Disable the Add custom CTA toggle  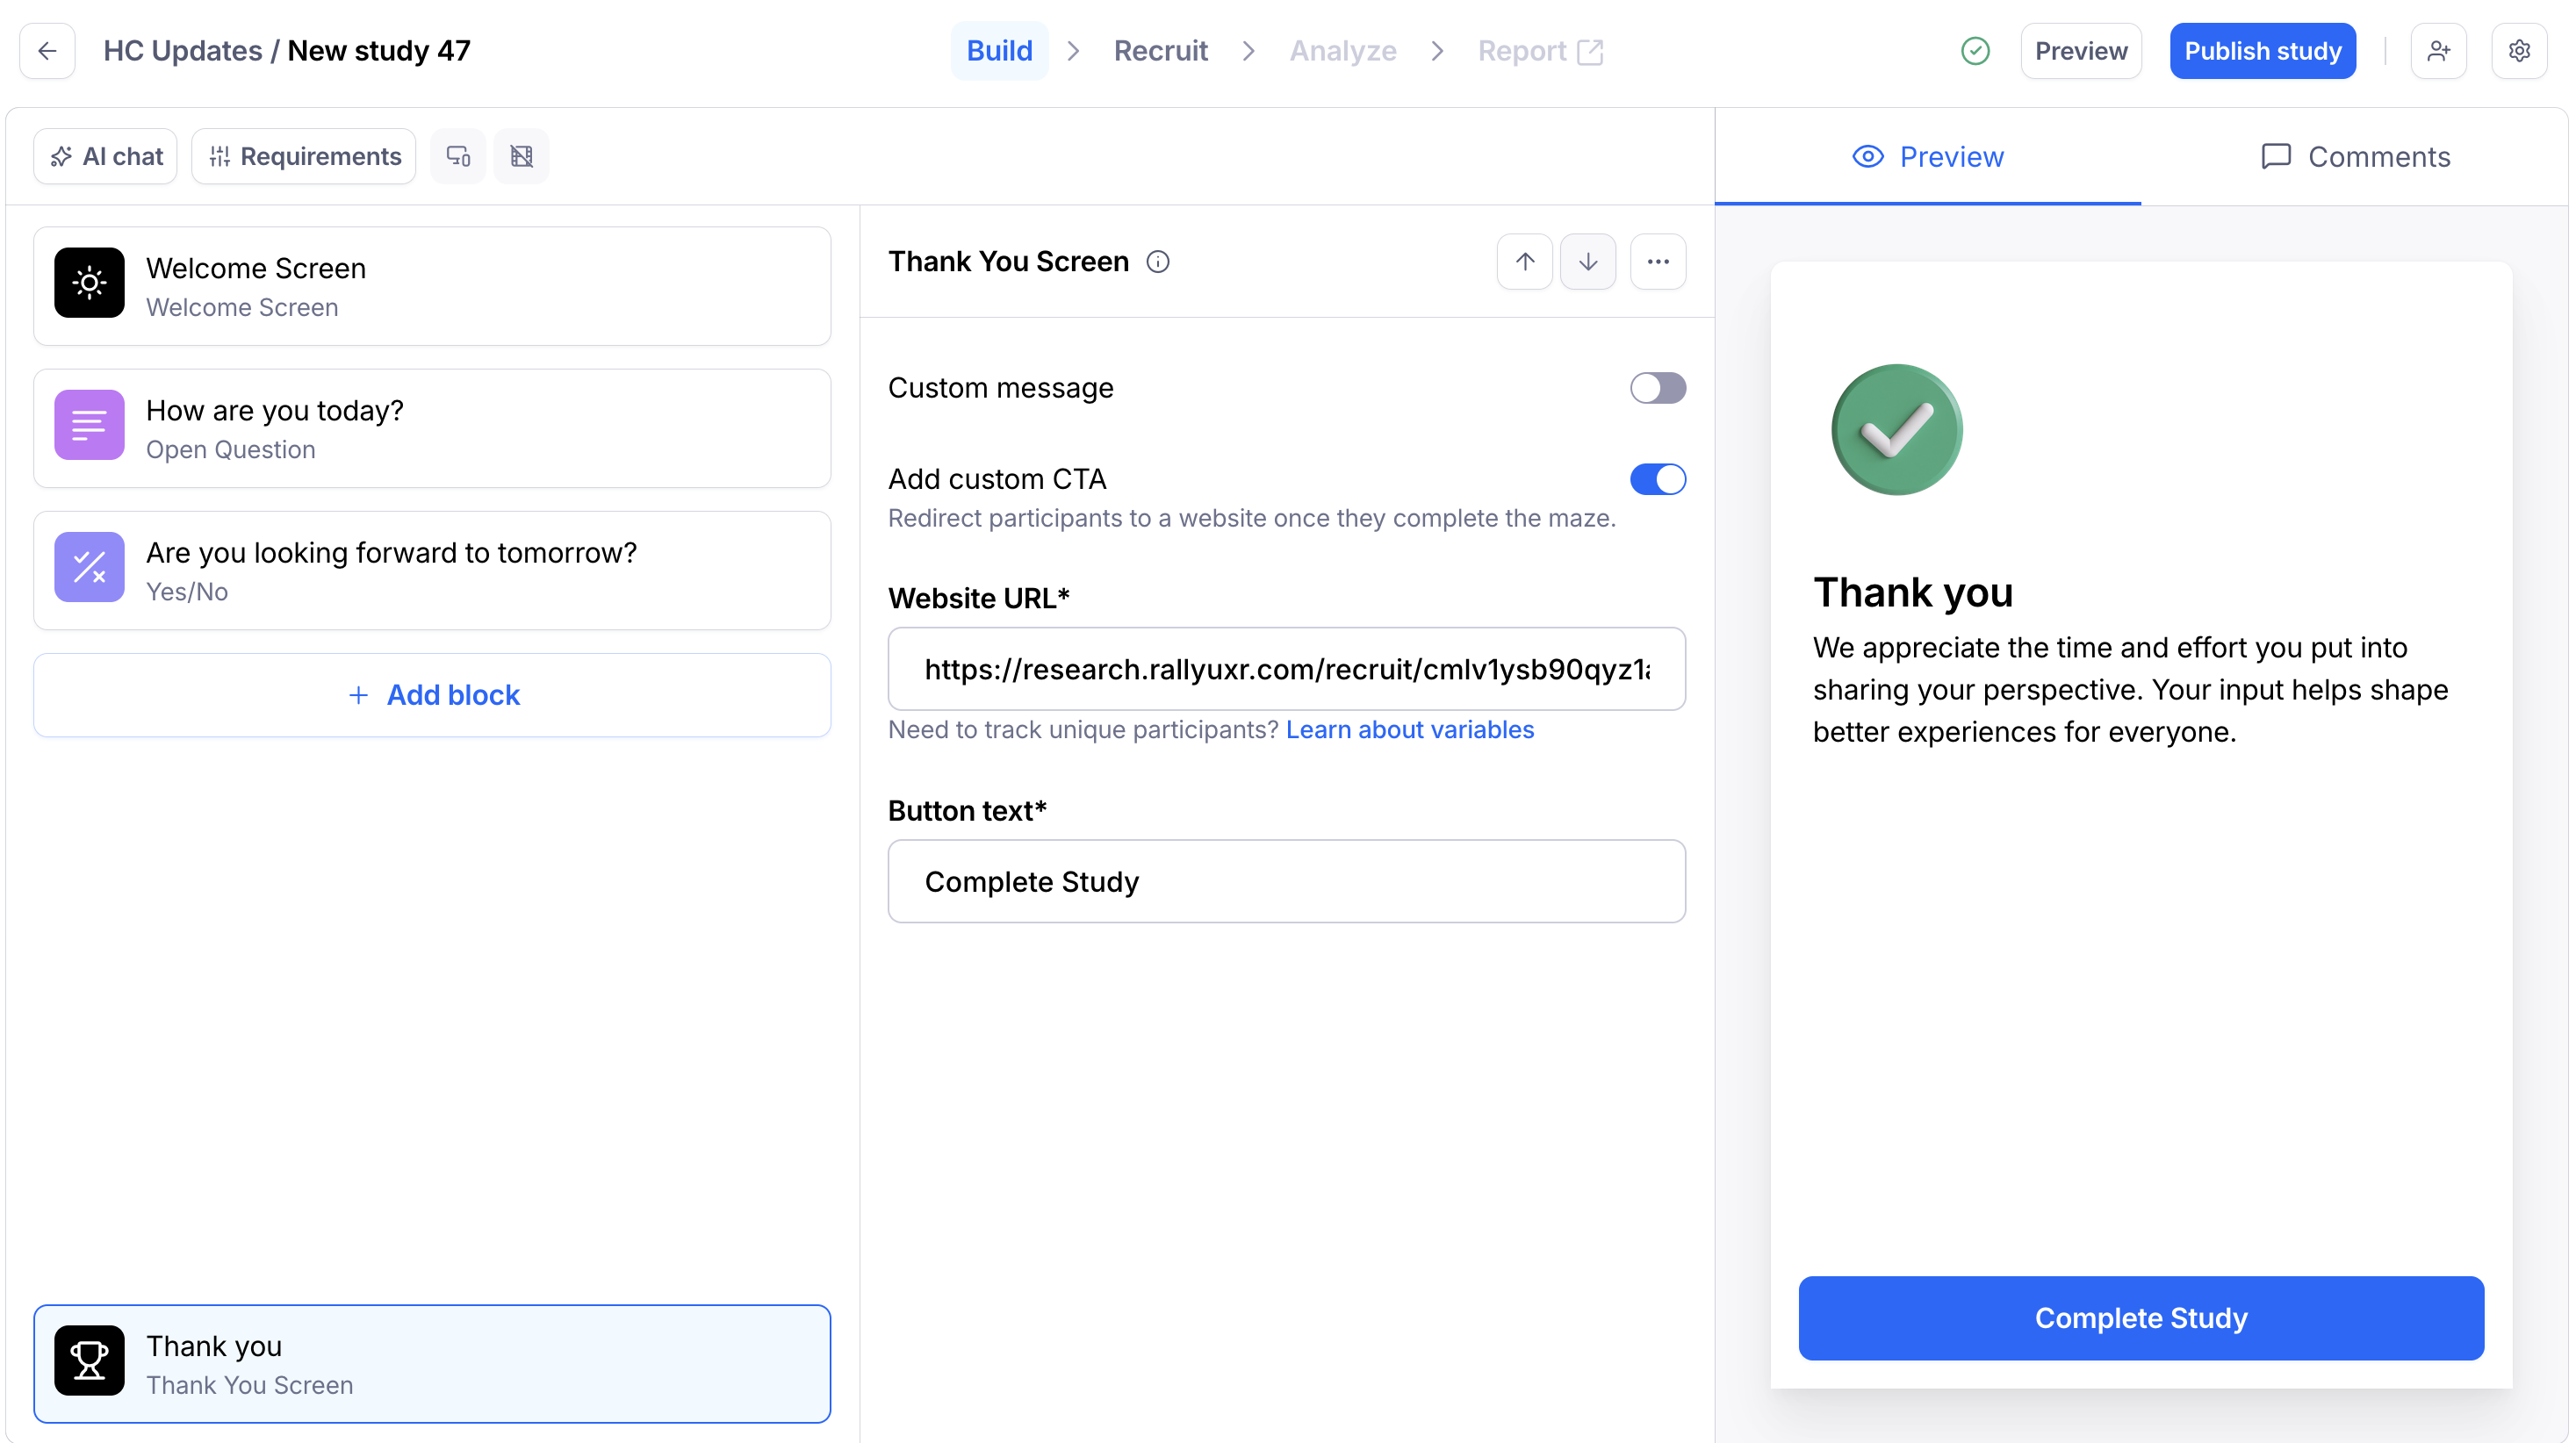(1657, 479)
